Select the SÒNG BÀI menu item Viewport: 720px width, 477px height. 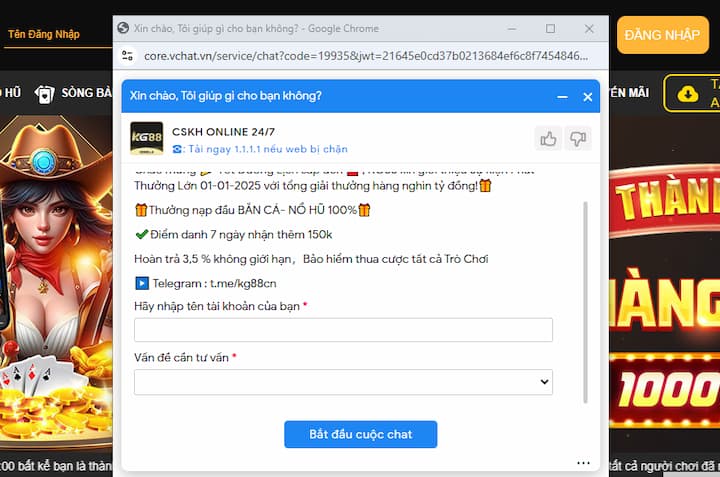(x=86, y=93)
